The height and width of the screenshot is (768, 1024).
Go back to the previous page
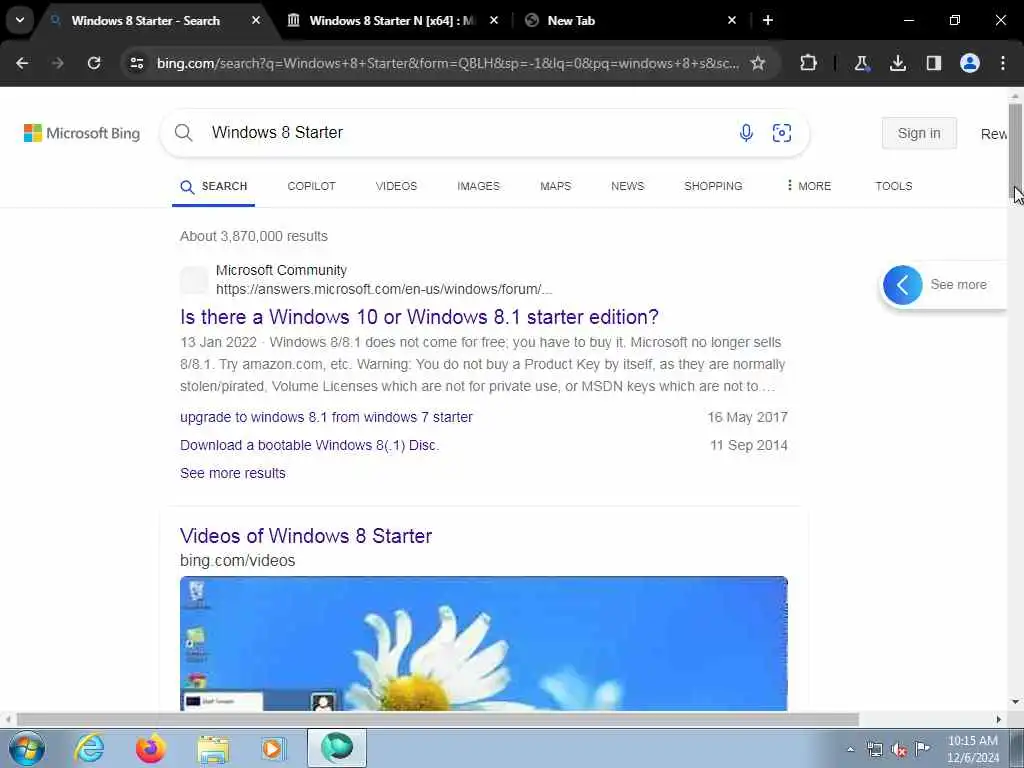[22, 63]
